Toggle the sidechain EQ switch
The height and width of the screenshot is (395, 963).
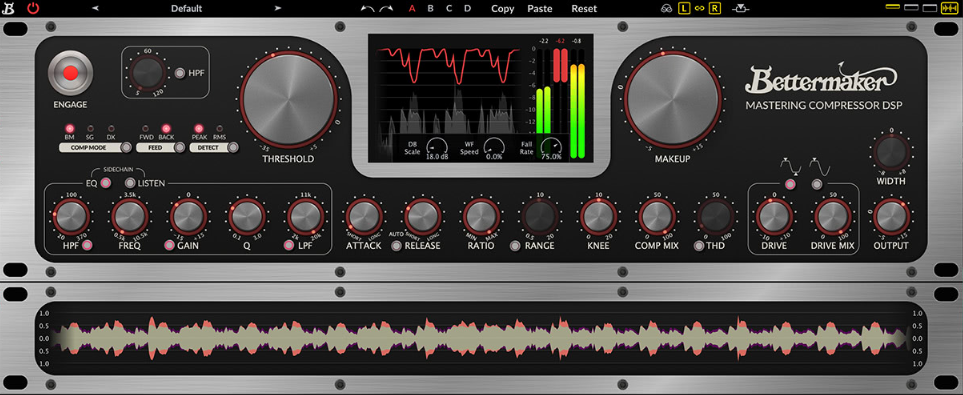coord(106,182)
